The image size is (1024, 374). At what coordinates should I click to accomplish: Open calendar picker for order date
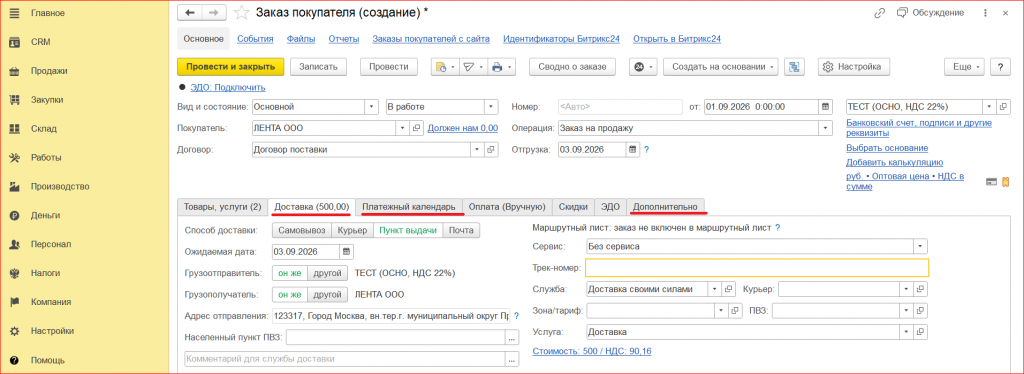click(825, 107)
